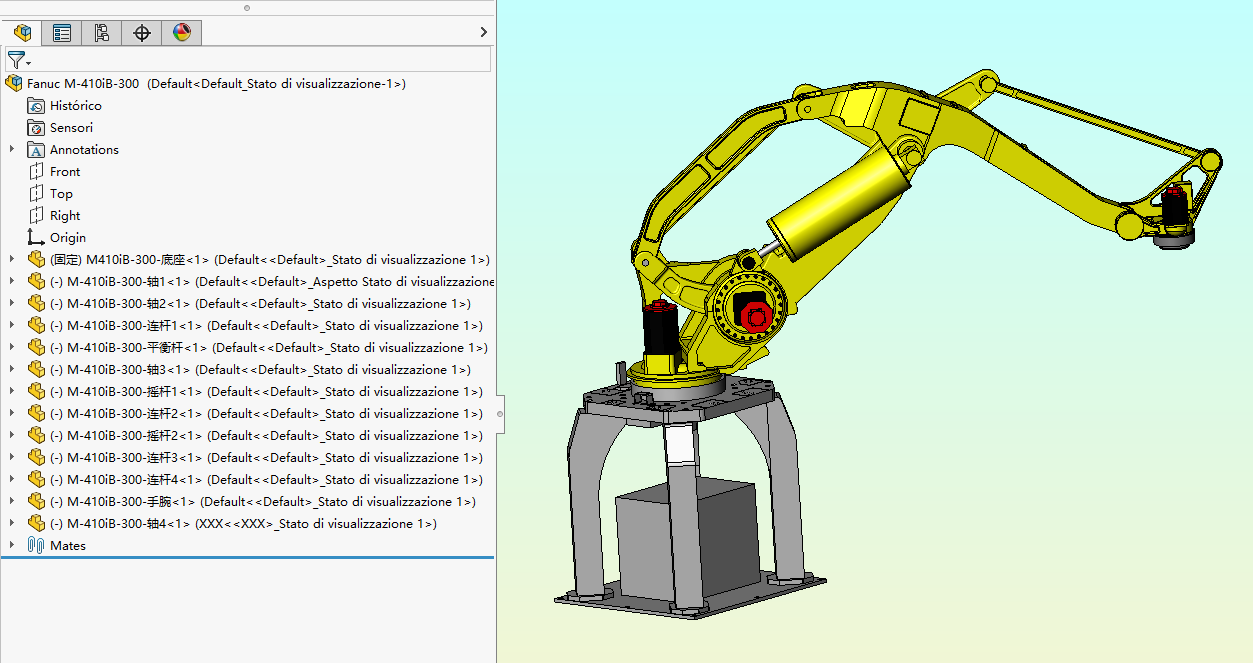The width and height of the screenshot is (1253, 663).
Task: Expand the Annotations node
Action: tap(12, 149)
